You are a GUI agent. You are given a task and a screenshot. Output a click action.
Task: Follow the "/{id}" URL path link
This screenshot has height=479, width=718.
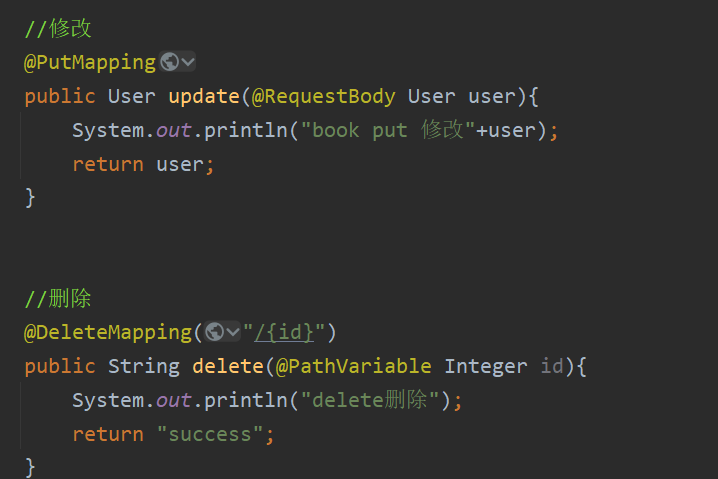click(x=284, y=332)
